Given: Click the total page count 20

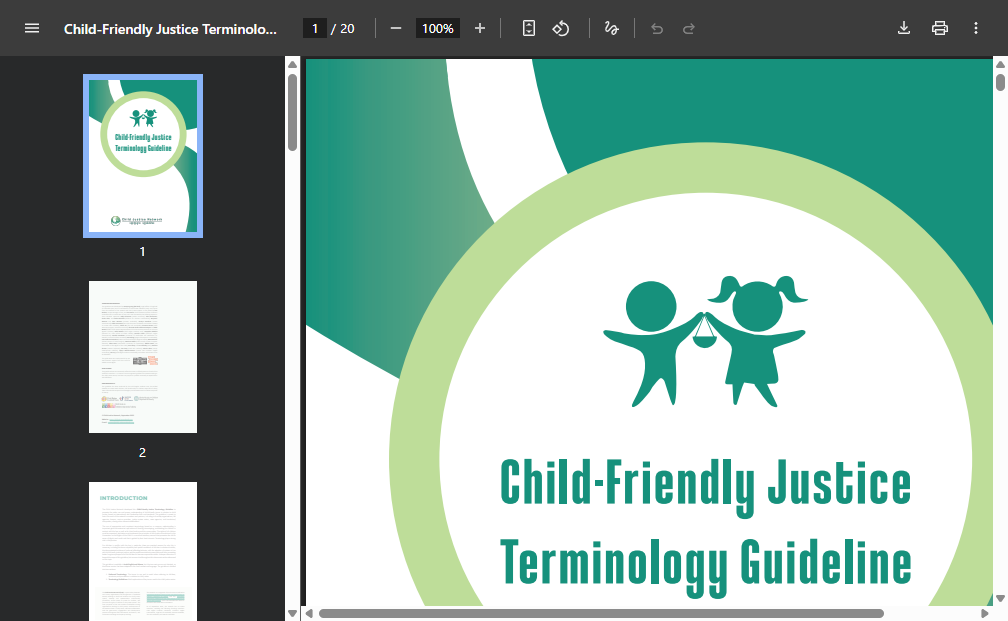Looking at the screenshot, I should tap(347, 28).
